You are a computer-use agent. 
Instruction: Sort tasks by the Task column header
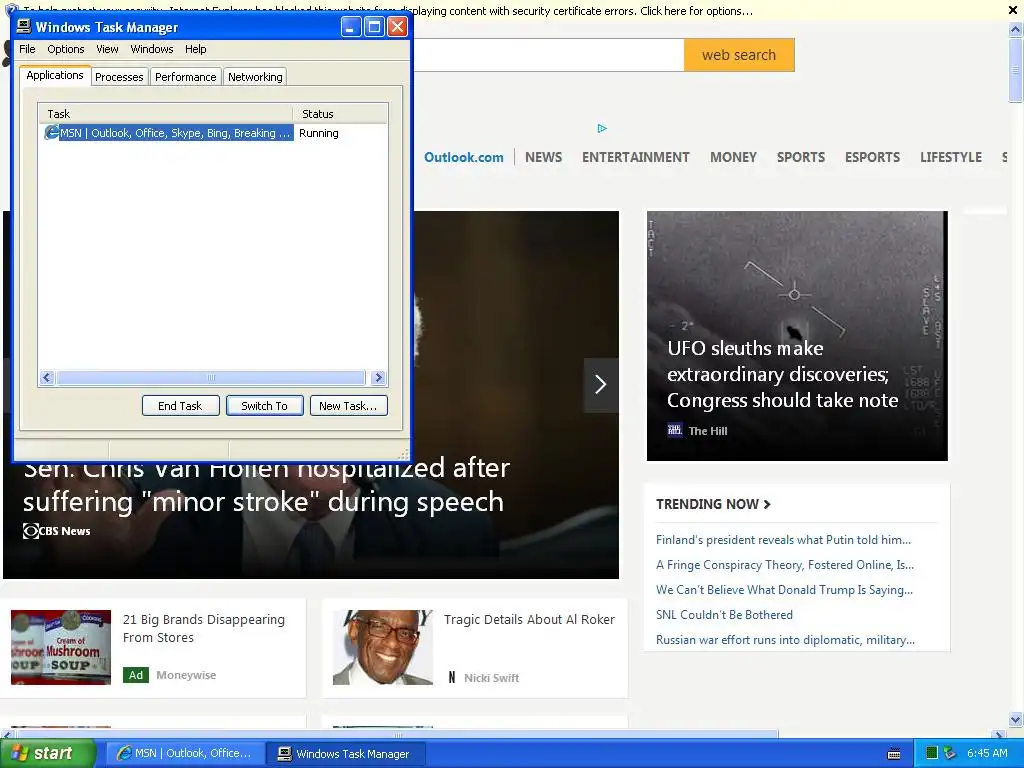click(x=166, y=114)
